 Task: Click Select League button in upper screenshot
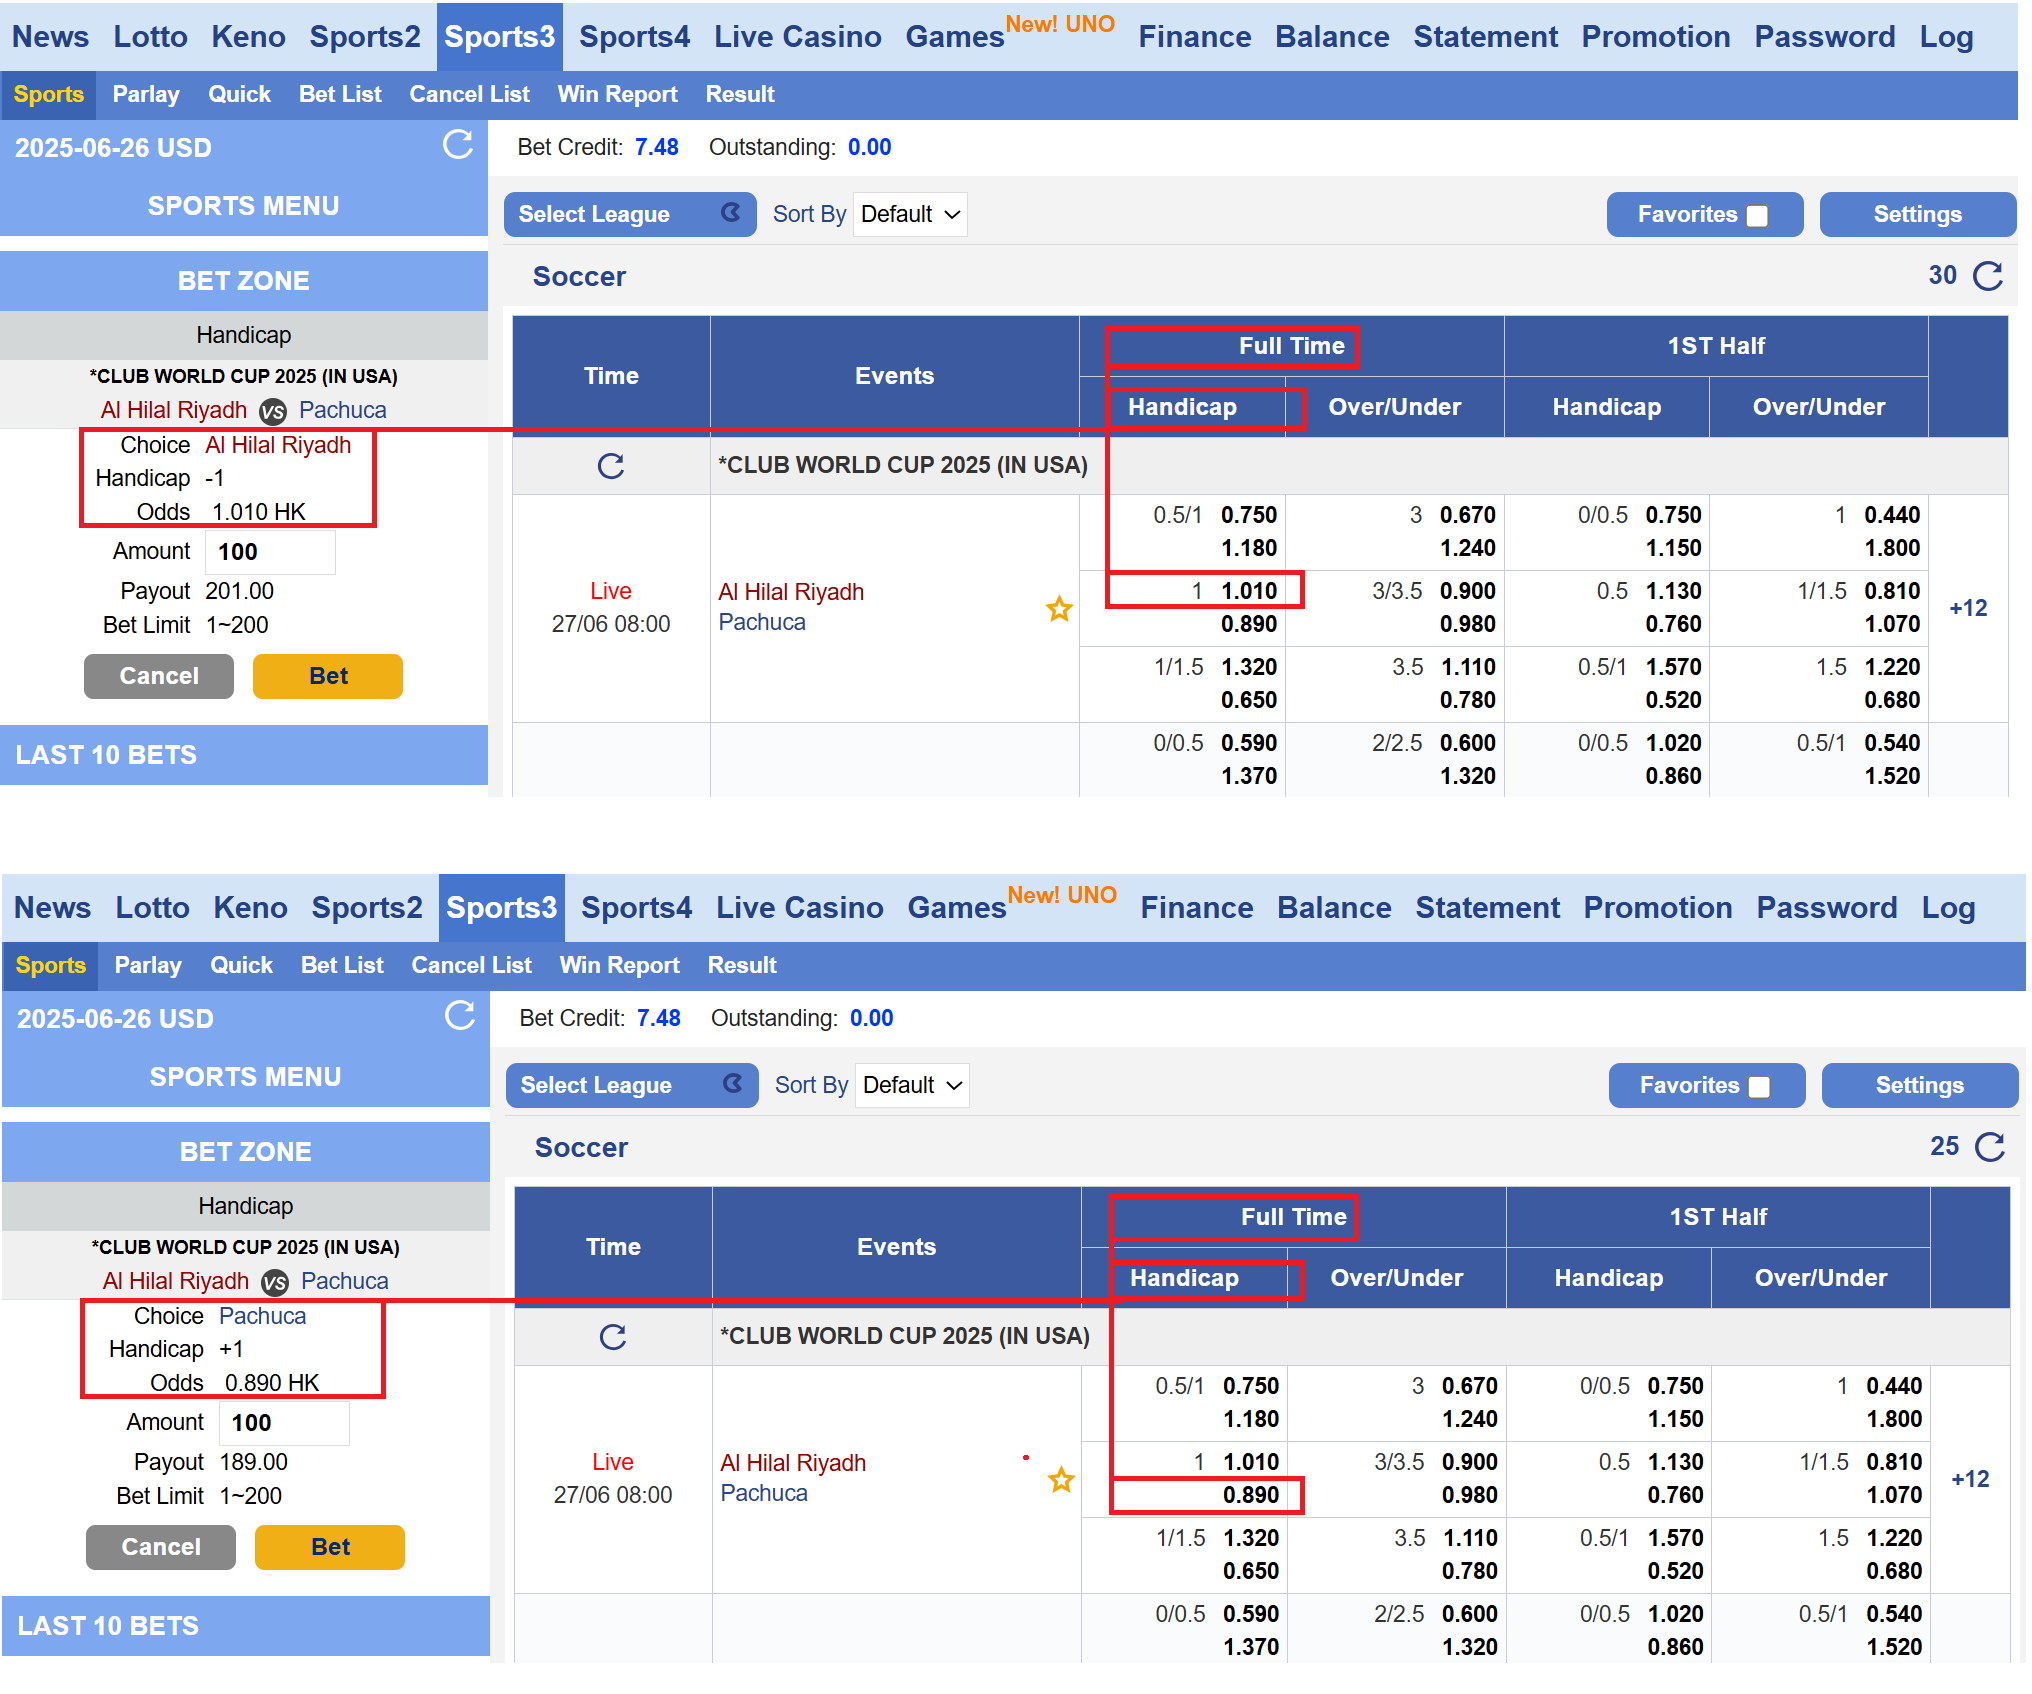[x=630, y=214]
